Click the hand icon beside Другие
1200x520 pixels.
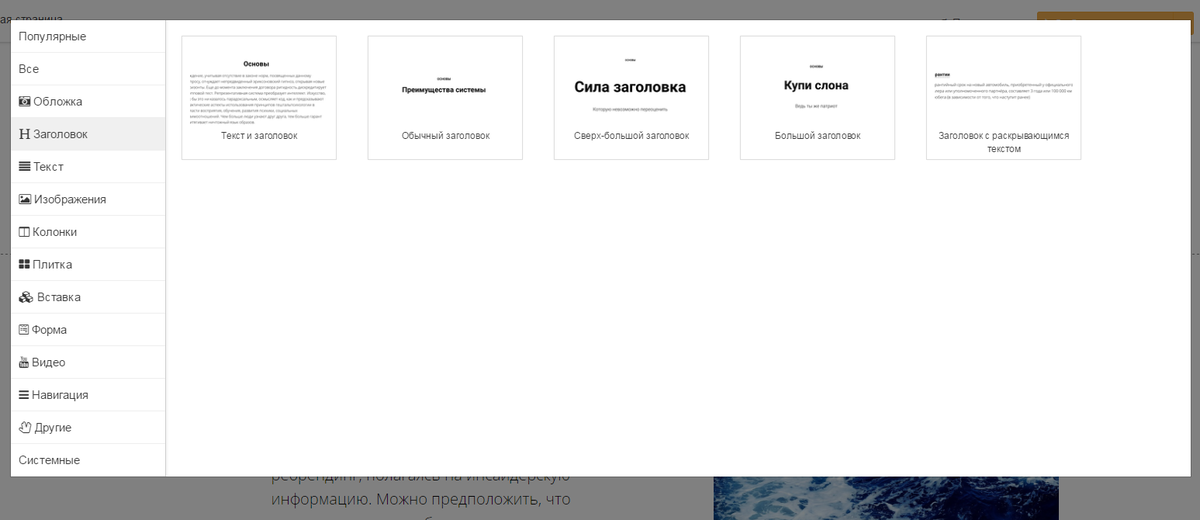(25, 428)
